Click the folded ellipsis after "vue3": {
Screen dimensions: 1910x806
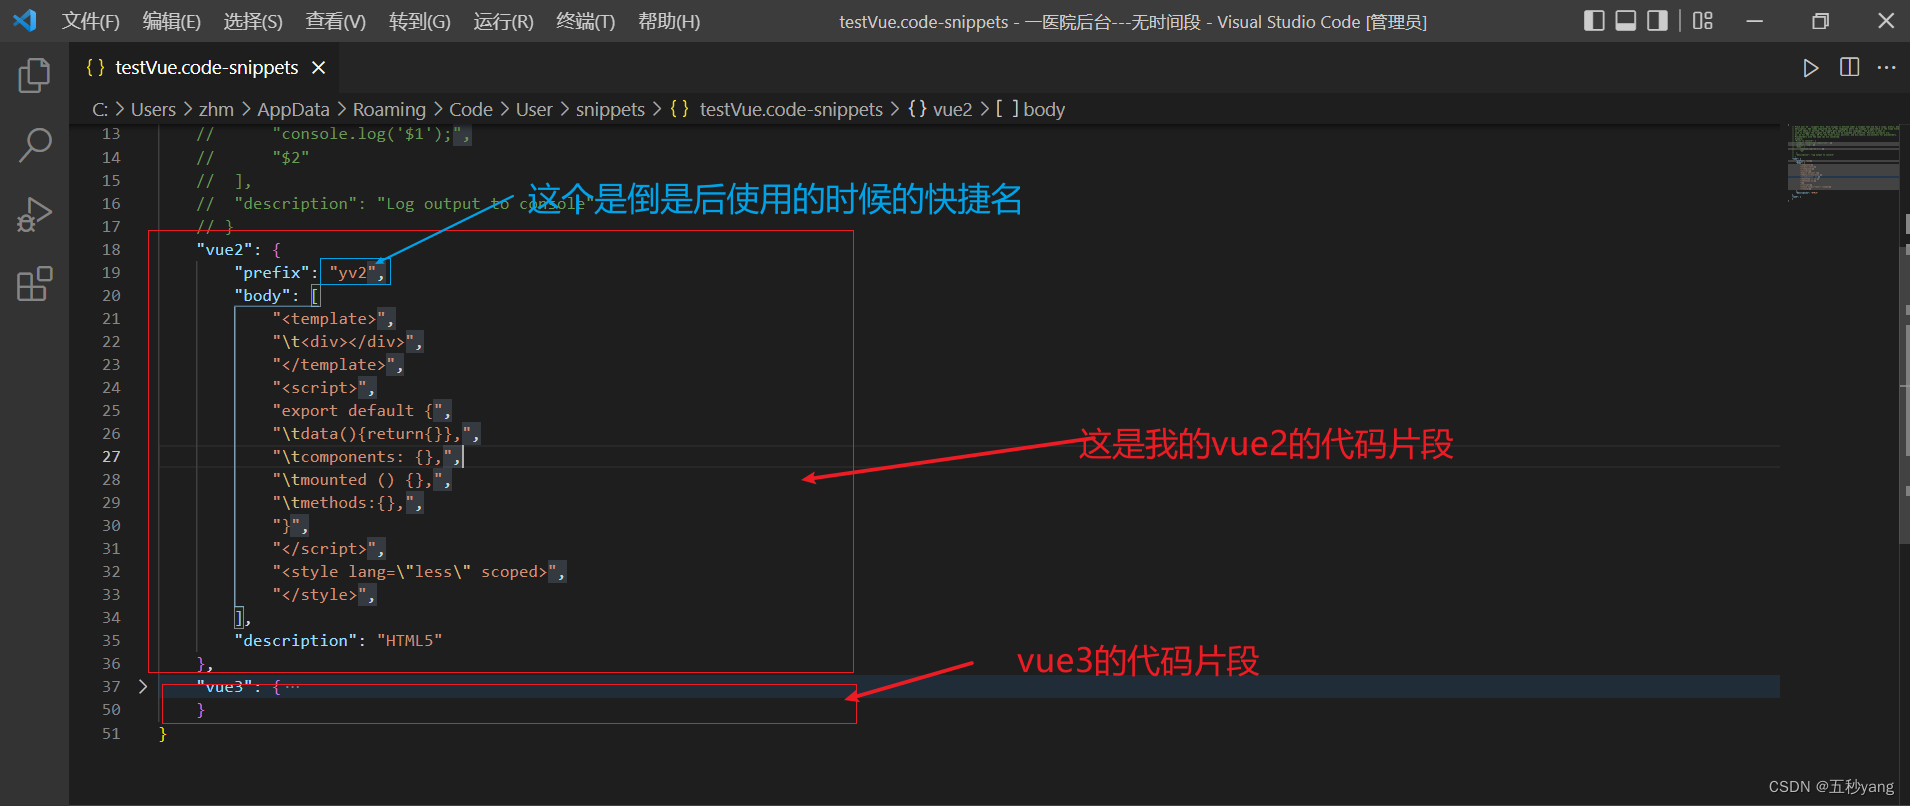tap(292, 686)
